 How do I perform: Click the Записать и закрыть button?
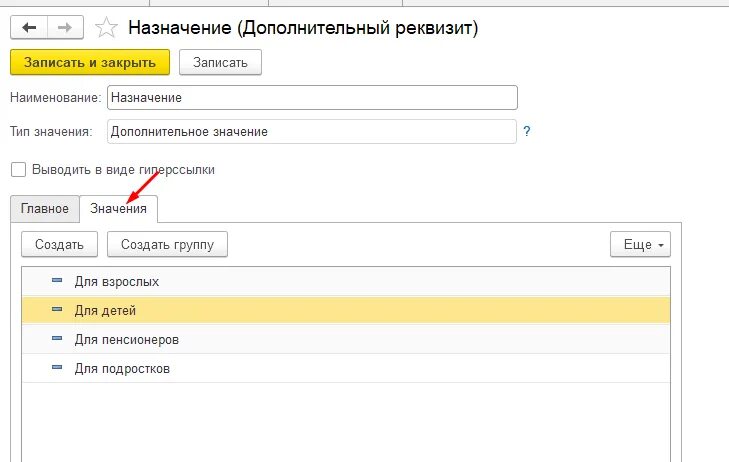(x=90, y=62)
